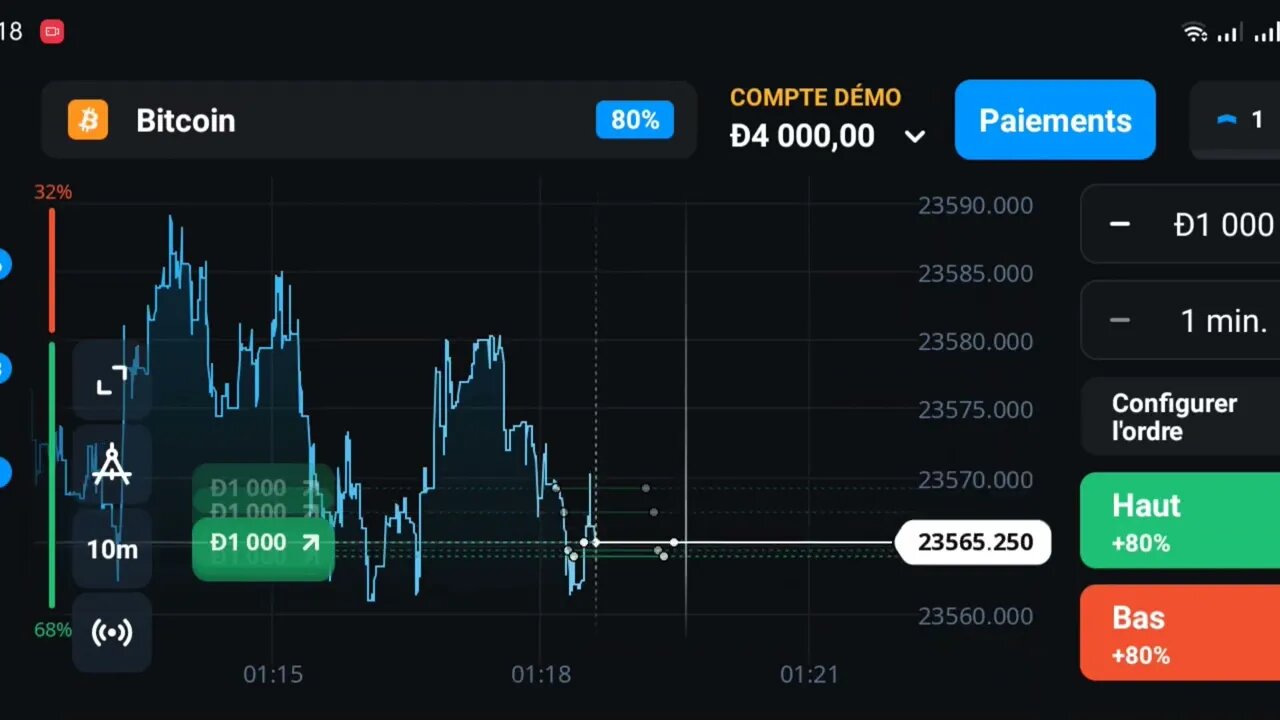This screenshot has width=1280, height=720.
Task: Open the Paiements page
Action: pos(1055,121)
